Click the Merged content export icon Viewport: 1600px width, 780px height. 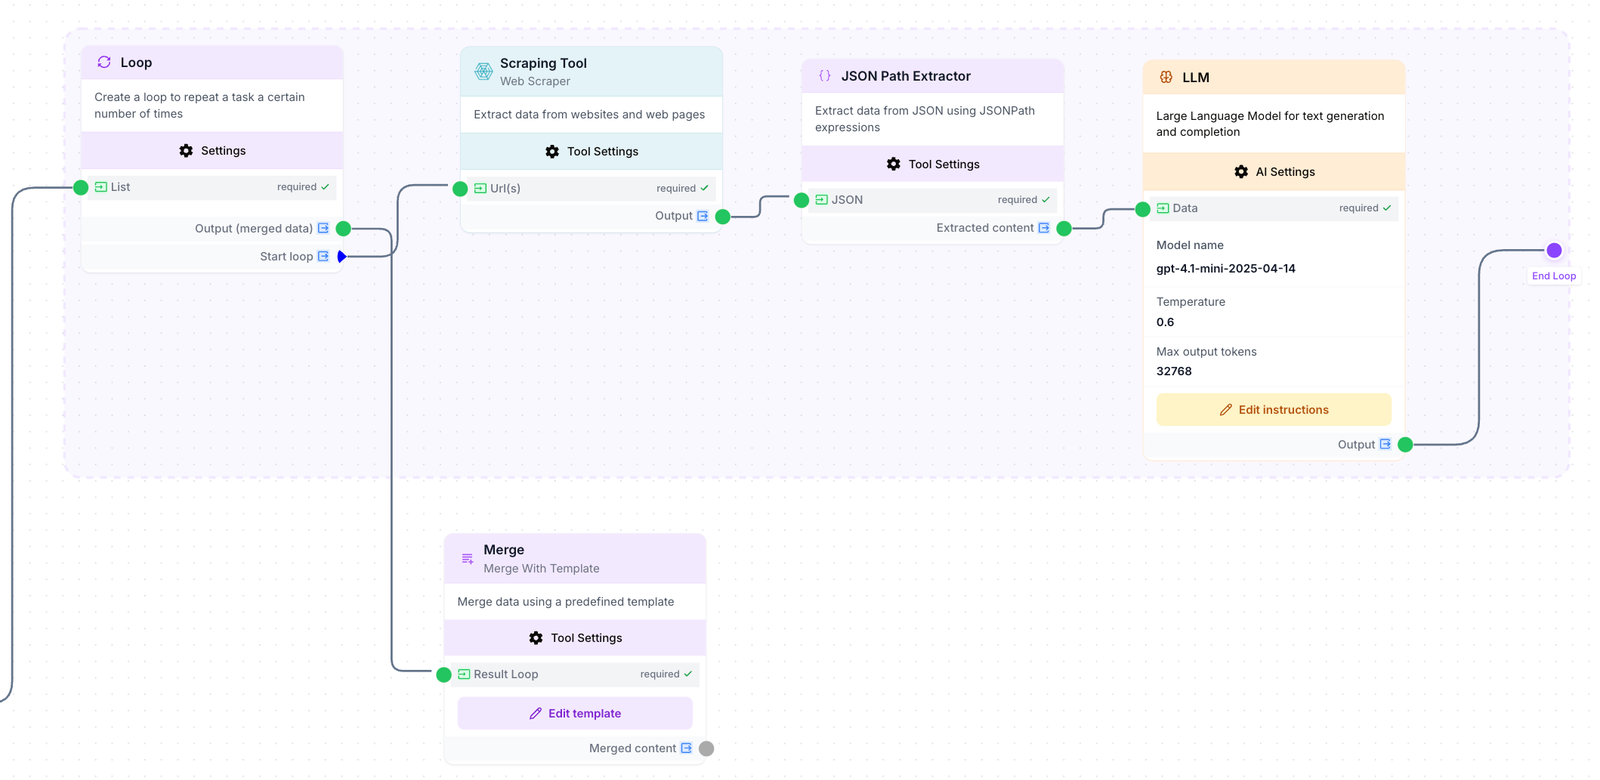tap(686, 748)
